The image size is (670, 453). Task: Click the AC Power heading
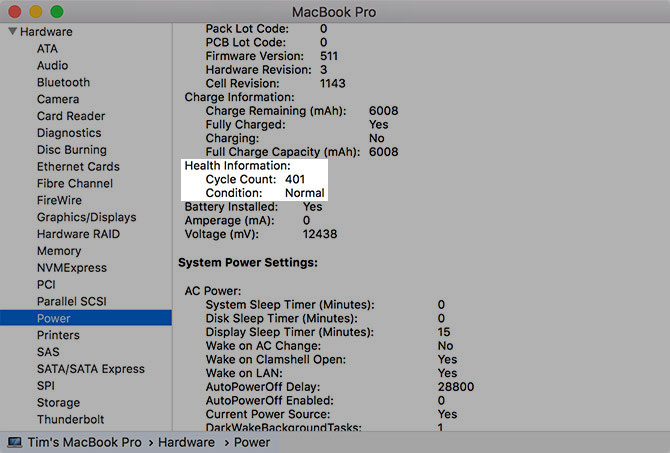213,291
